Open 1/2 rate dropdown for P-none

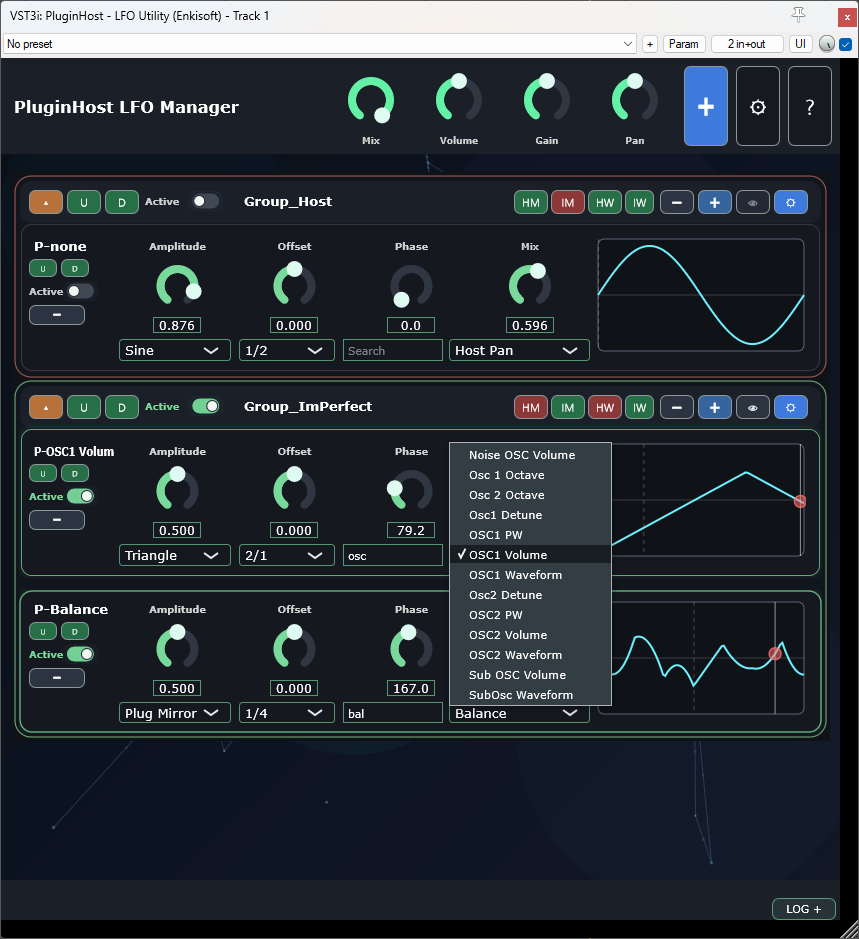[x=286, y=350]
